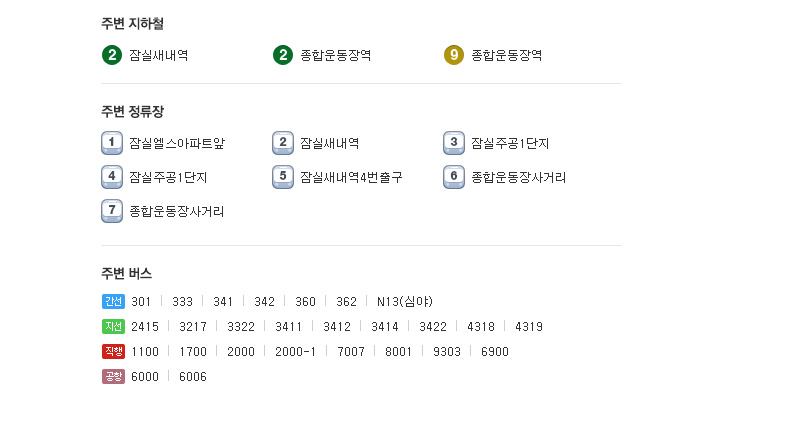Click the 공항 airport bus badge
Screen dimensions: 800x422
(x=113, y=377)
